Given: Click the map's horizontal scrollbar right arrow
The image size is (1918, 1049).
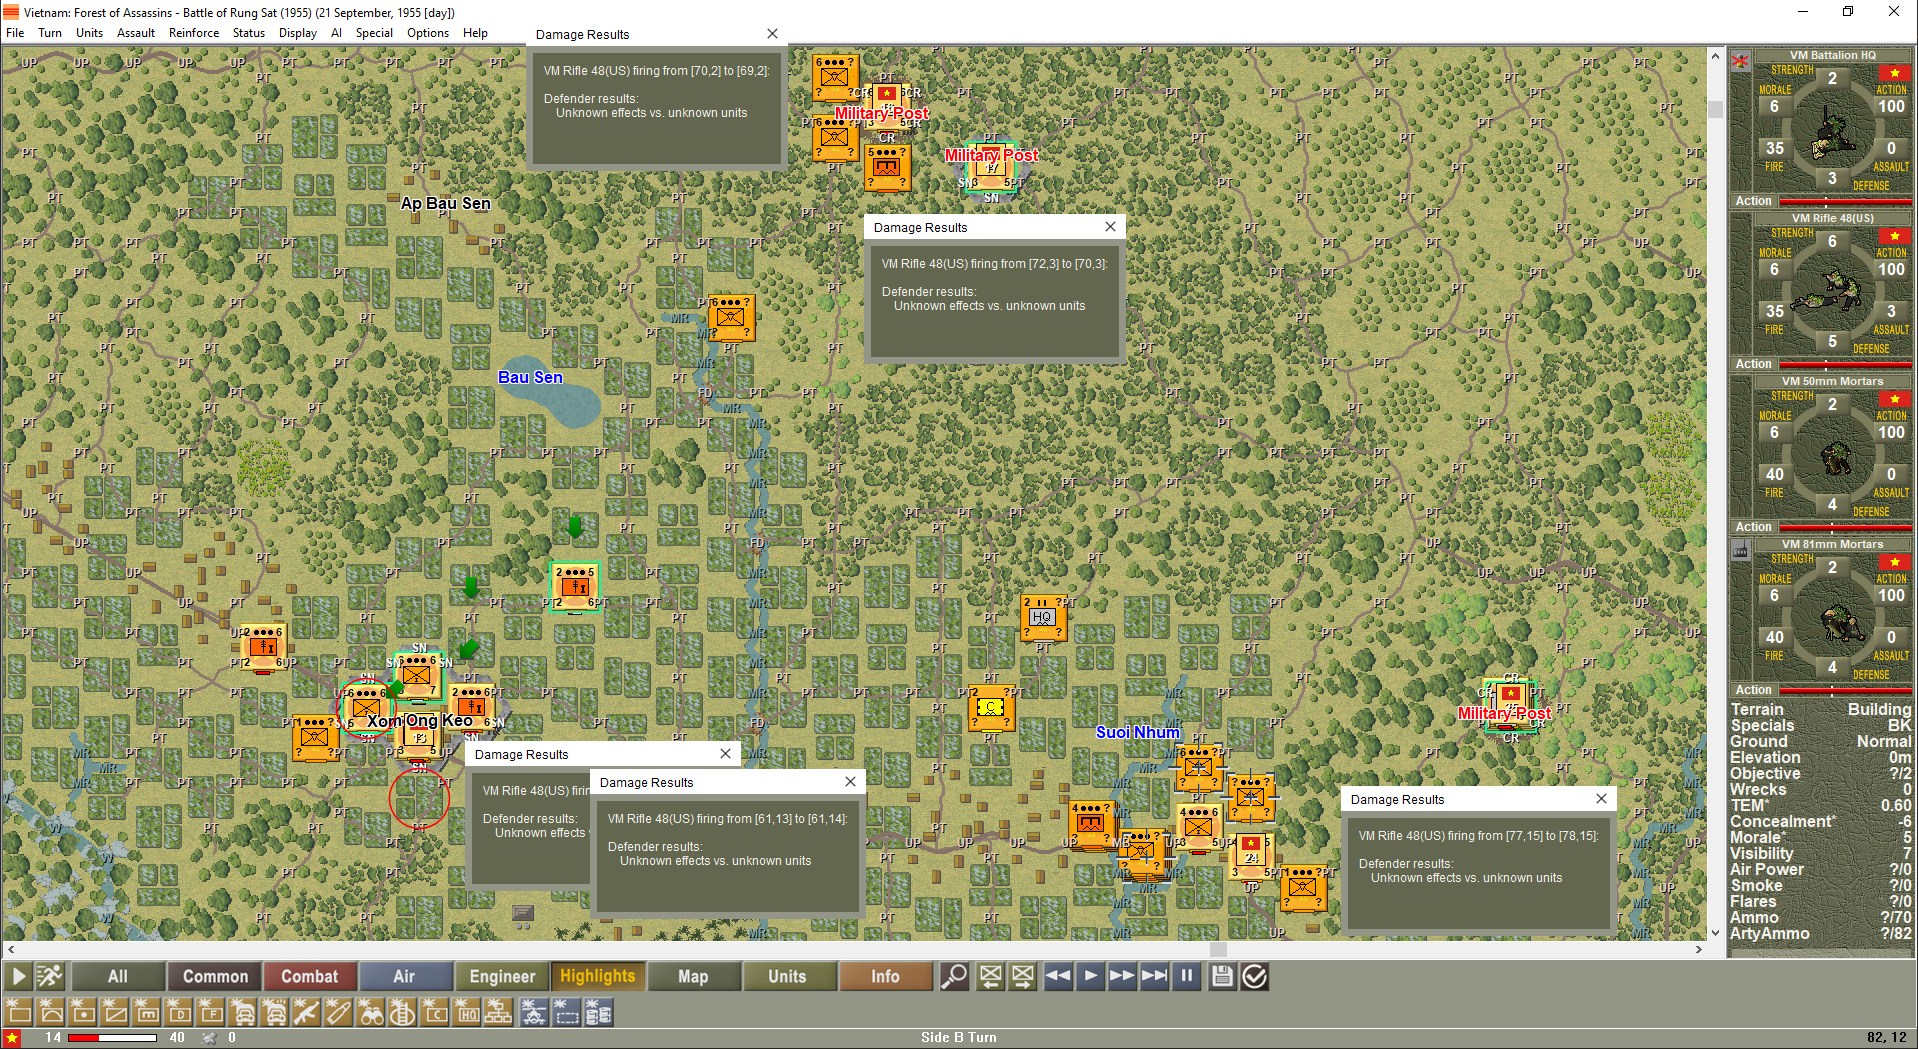Looking at the screenshot, I should pos(1698,950).
